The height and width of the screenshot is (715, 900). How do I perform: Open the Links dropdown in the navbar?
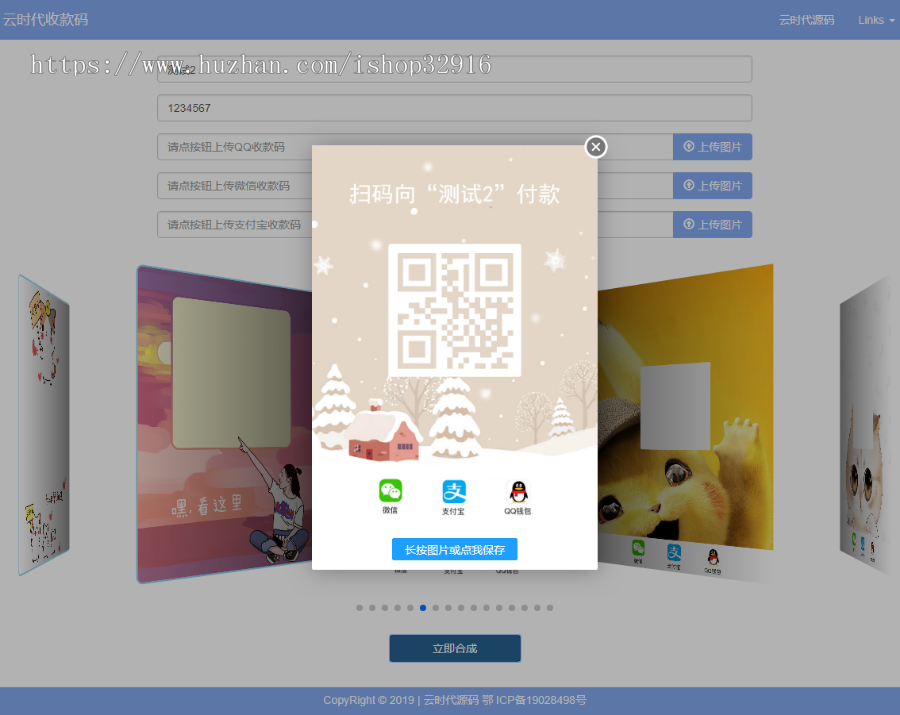[876, 20]
